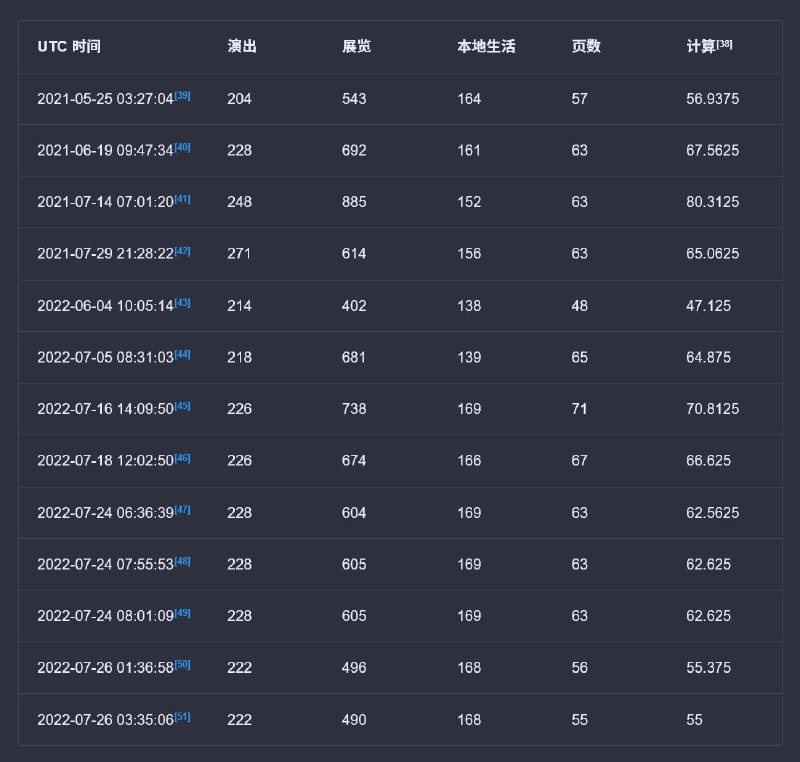Click footnote 42 after 2021-07-29 21:28:22
The height and width of the screenshot is (762, 800).
(x=182, y=251)
